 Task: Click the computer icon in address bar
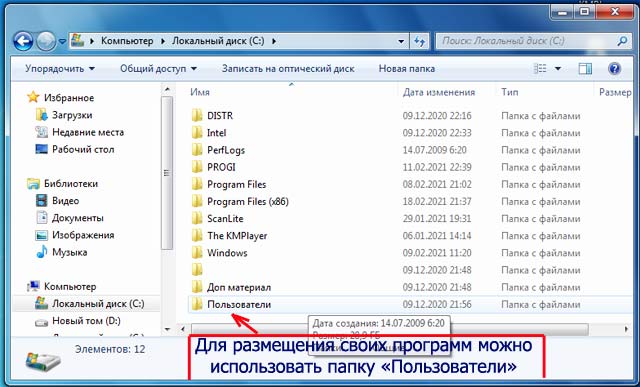tap(78, 40)
